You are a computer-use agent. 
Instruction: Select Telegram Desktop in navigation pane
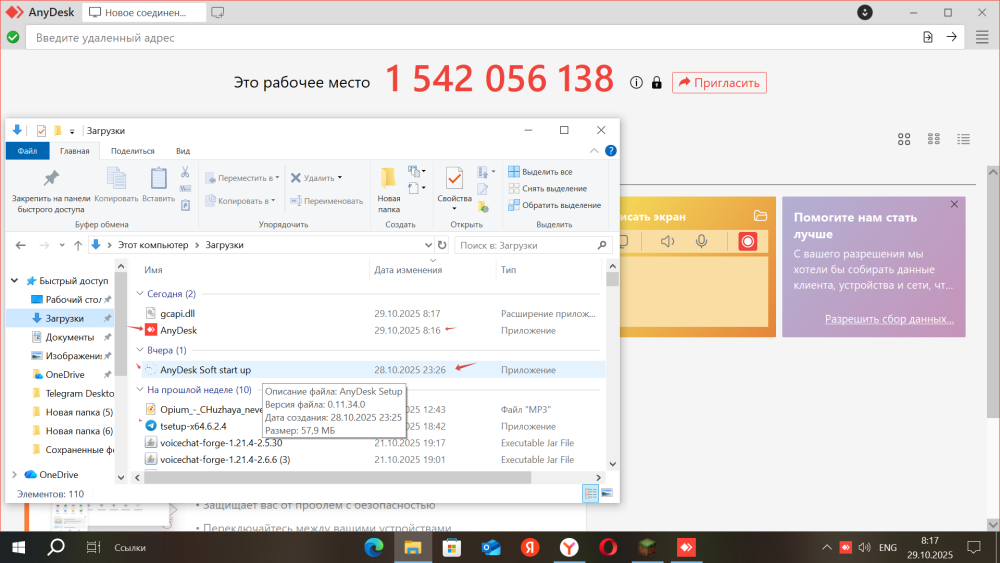pos(73,393)
